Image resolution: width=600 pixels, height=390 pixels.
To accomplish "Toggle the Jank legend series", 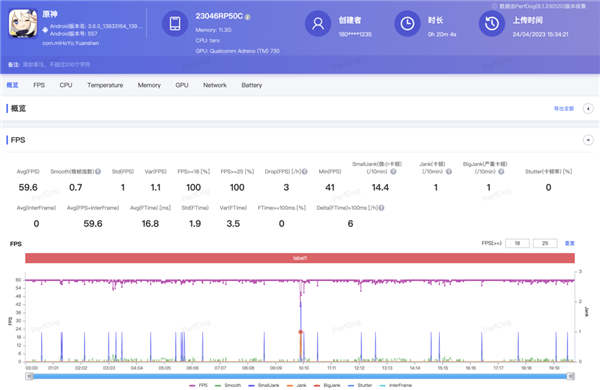I will pos(297,385).
